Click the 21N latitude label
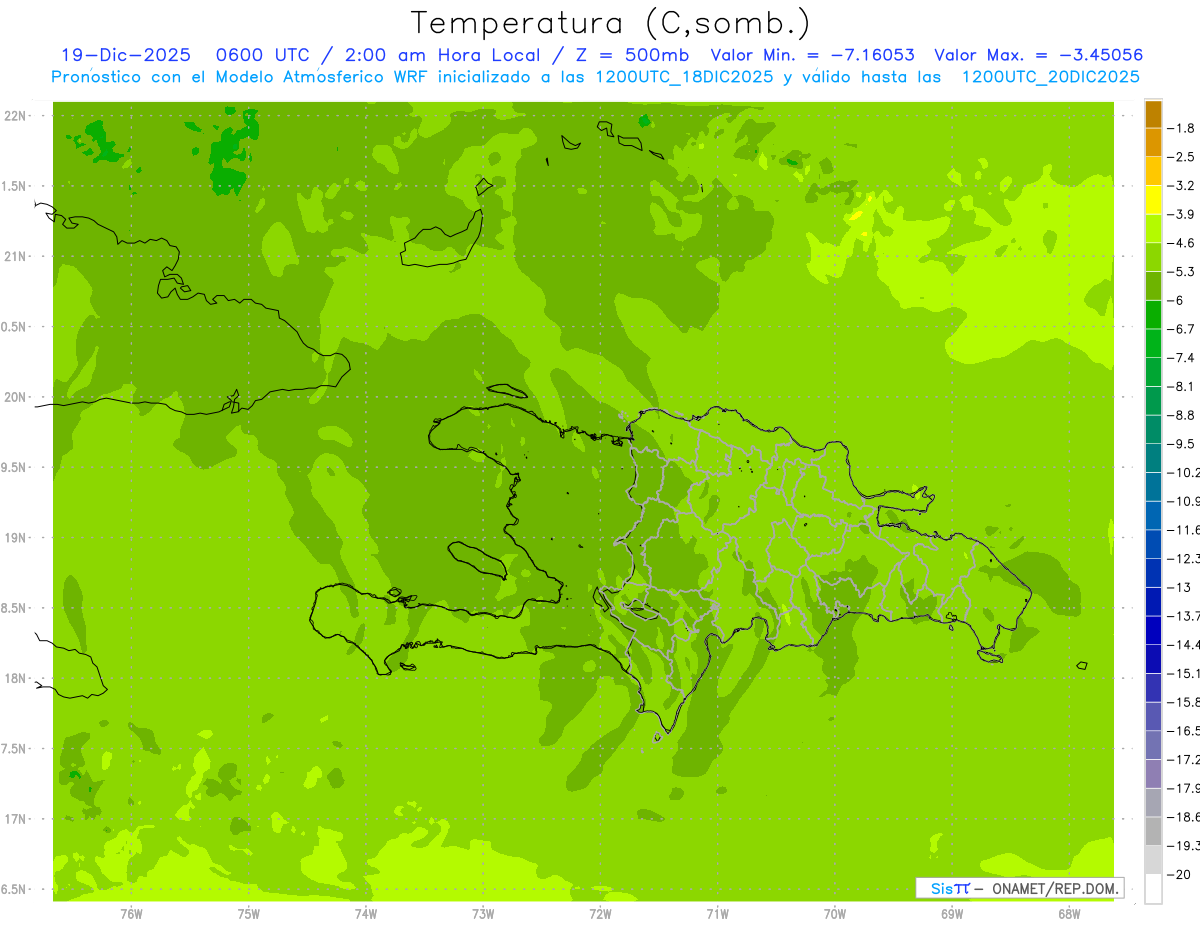 pos(15,256)
